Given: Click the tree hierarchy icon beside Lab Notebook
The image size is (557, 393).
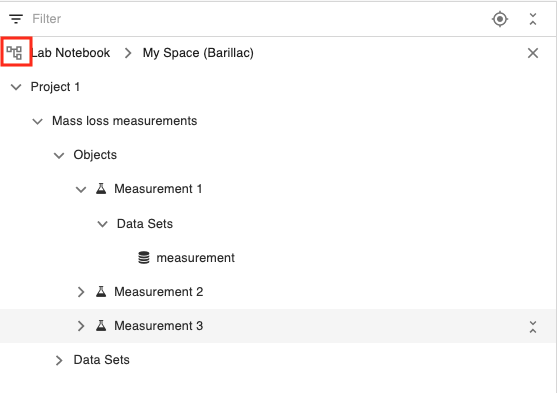Looking at the screenshot, I should tap(14, 53).
